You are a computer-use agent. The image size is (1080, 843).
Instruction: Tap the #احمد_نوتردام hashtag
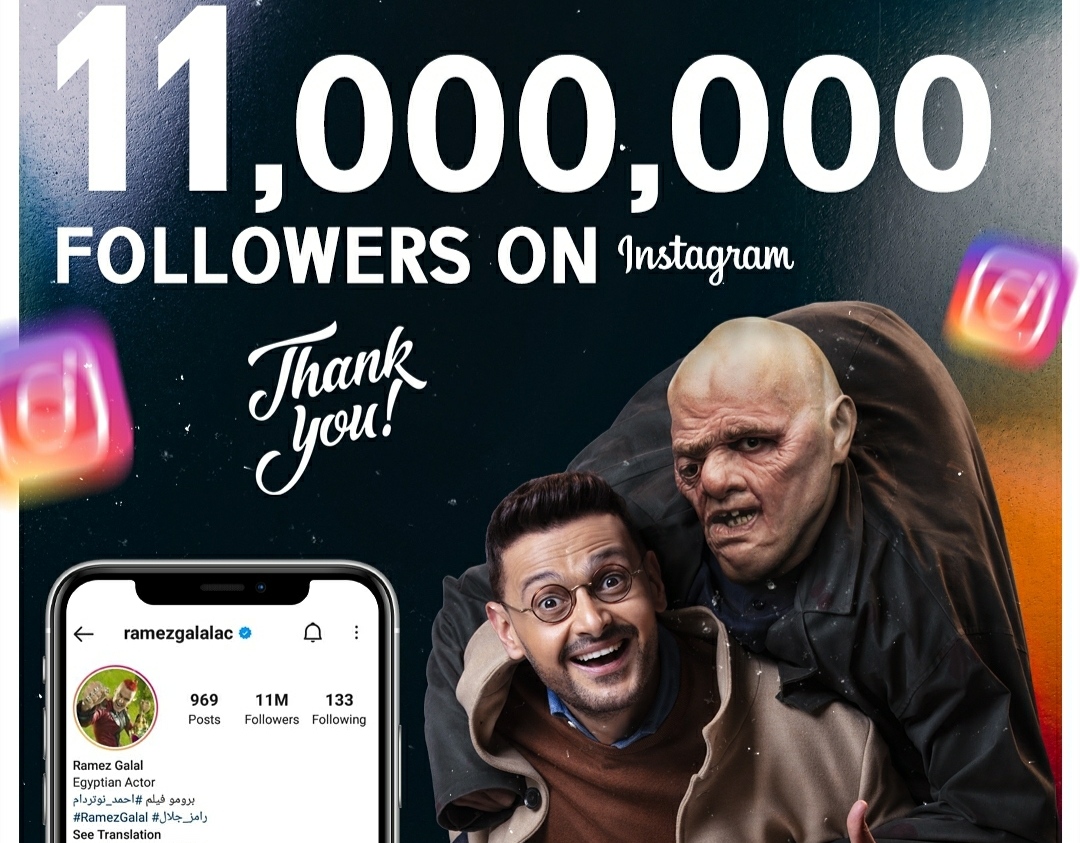[107, 800]
